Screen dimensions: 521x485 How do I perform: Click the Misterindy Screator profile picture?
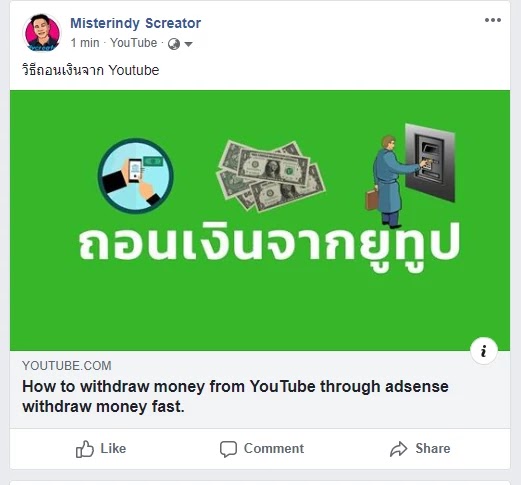click(x=42, y=33)
